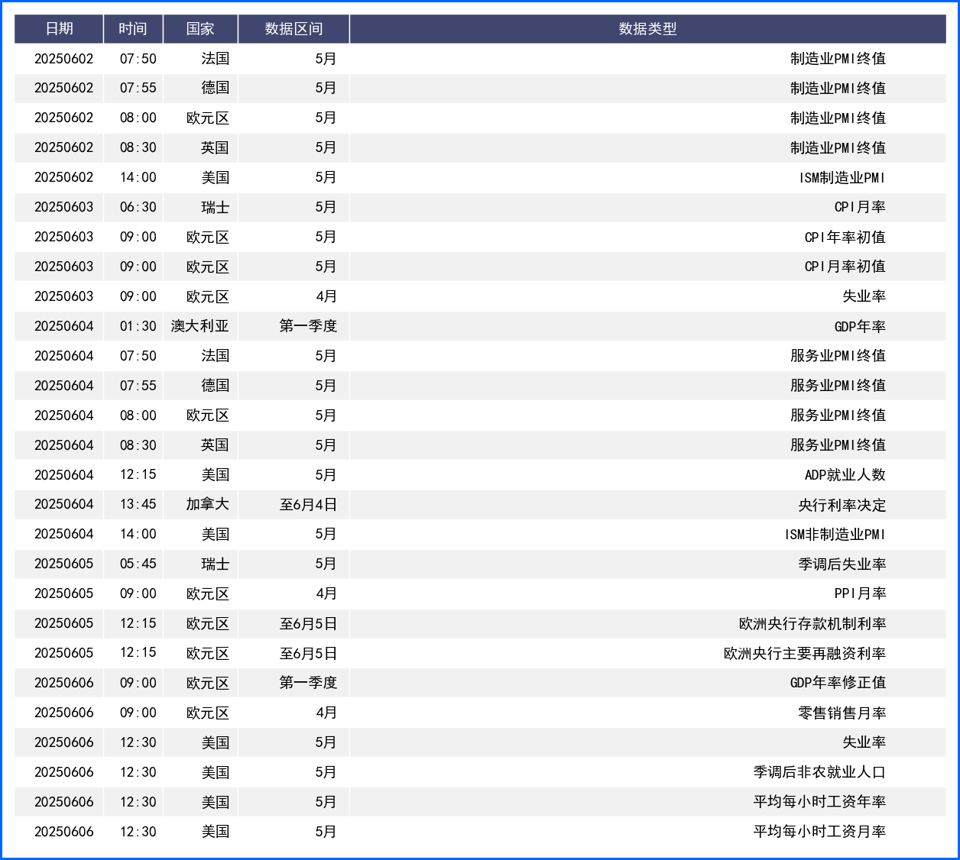Click 澳大利亚 country cell
Image resolution: width=960 pixels, height=860 pixels.
200,326
